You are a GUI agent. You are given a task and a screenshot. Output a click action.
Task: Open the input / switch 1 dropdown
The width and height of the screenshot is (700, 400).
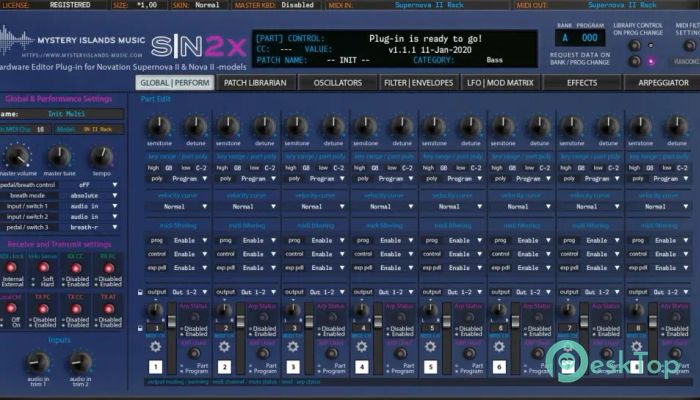point(91,206)
